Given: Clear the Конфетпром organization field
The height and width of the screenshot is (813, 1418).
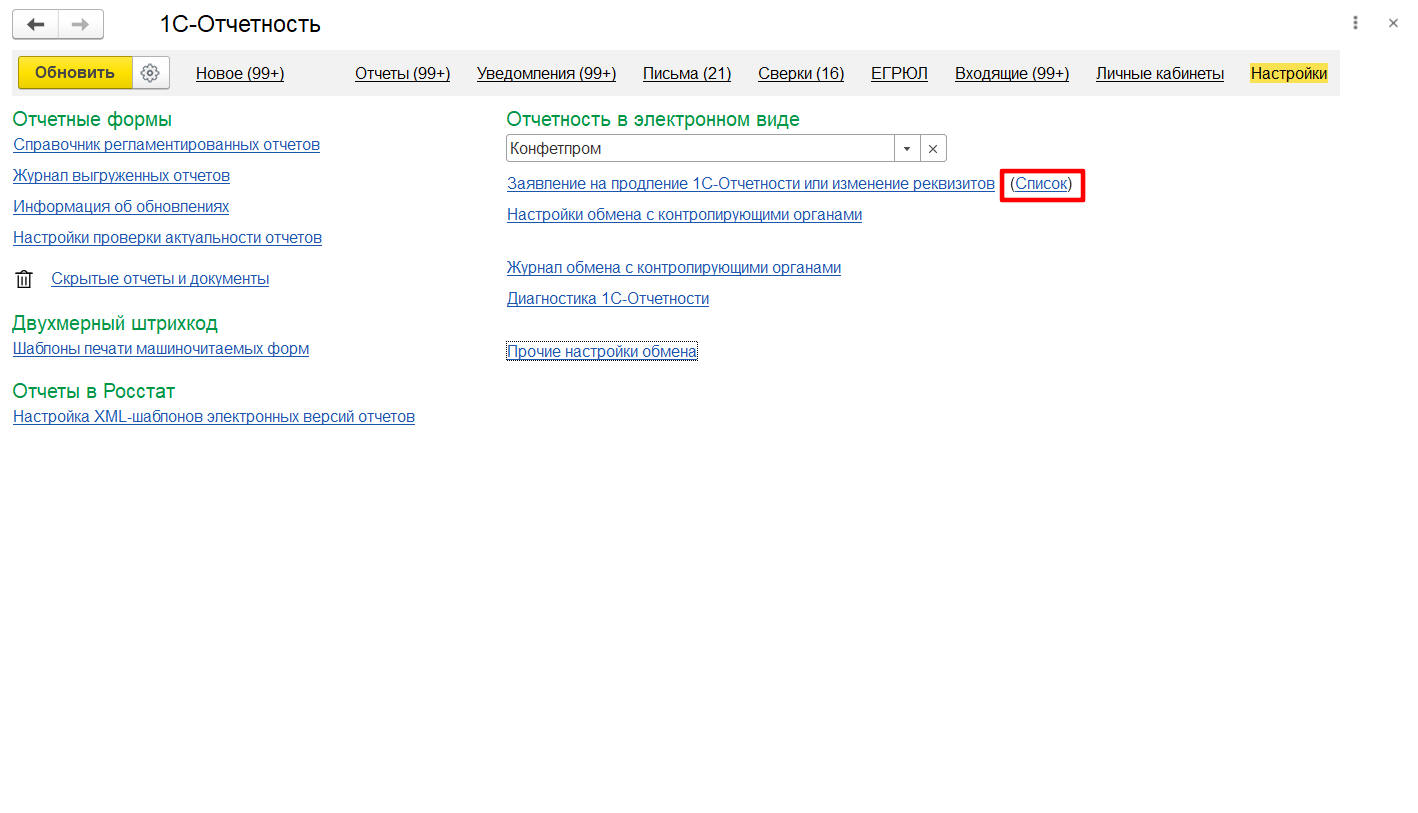Looking at the screenshot, I should 932,148.
